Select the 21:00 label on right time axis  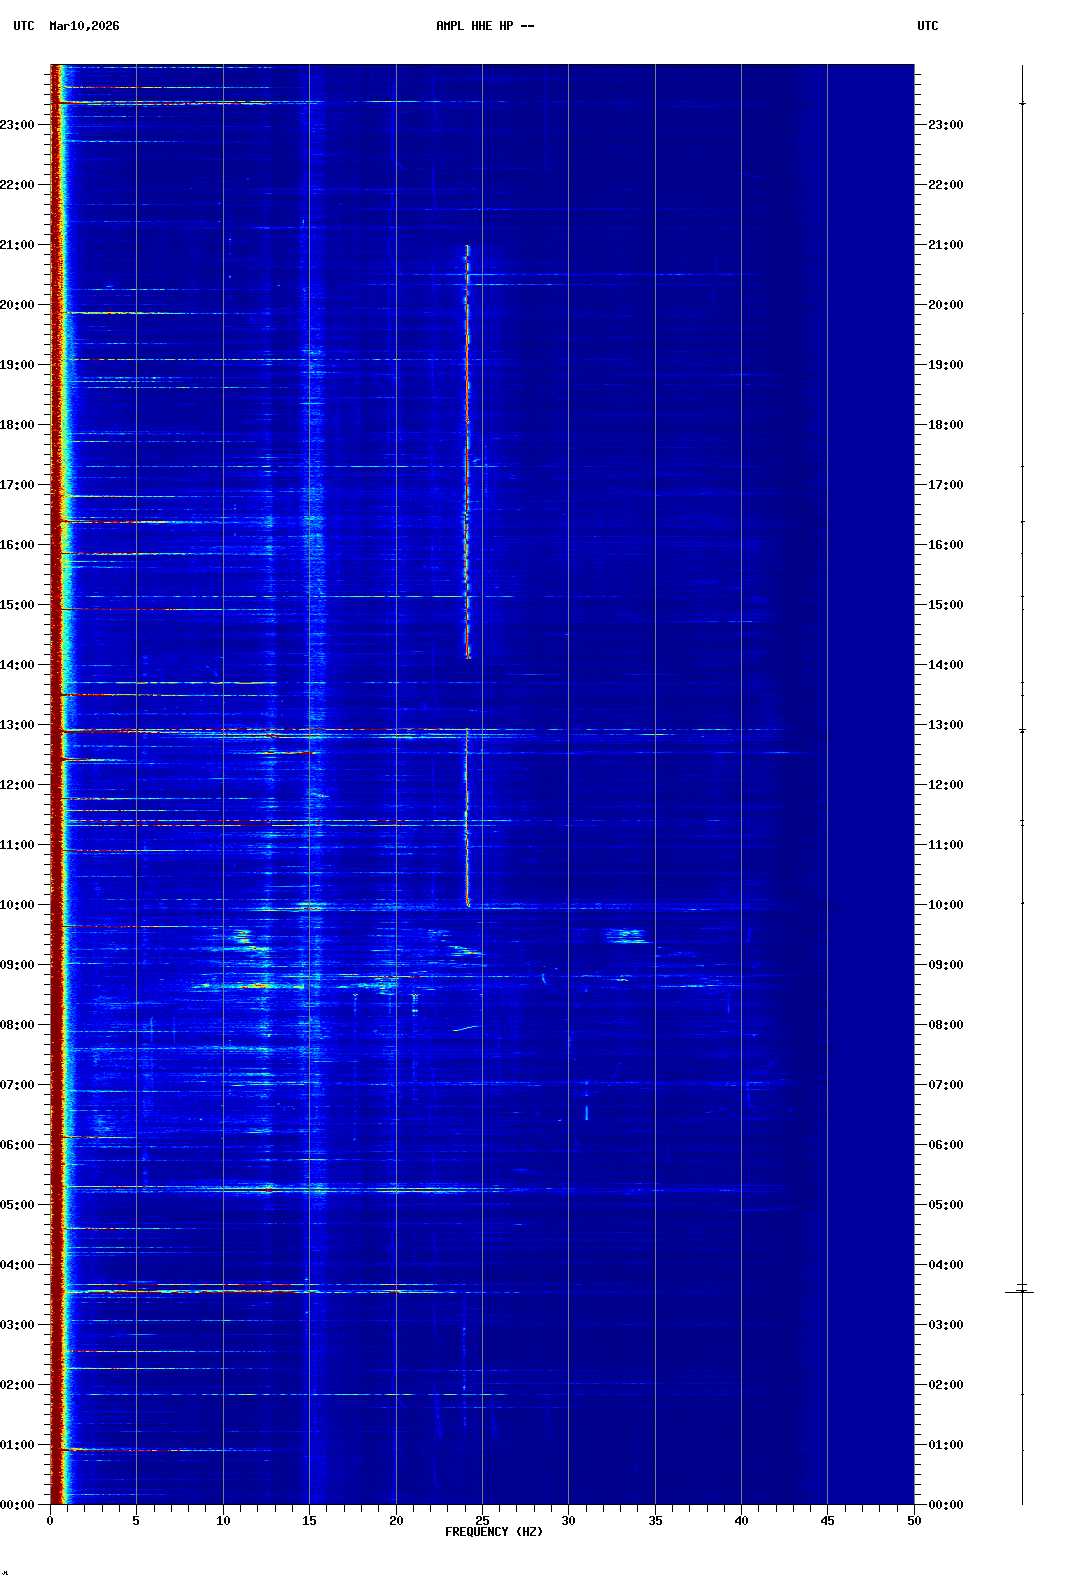tap(945, 245)
